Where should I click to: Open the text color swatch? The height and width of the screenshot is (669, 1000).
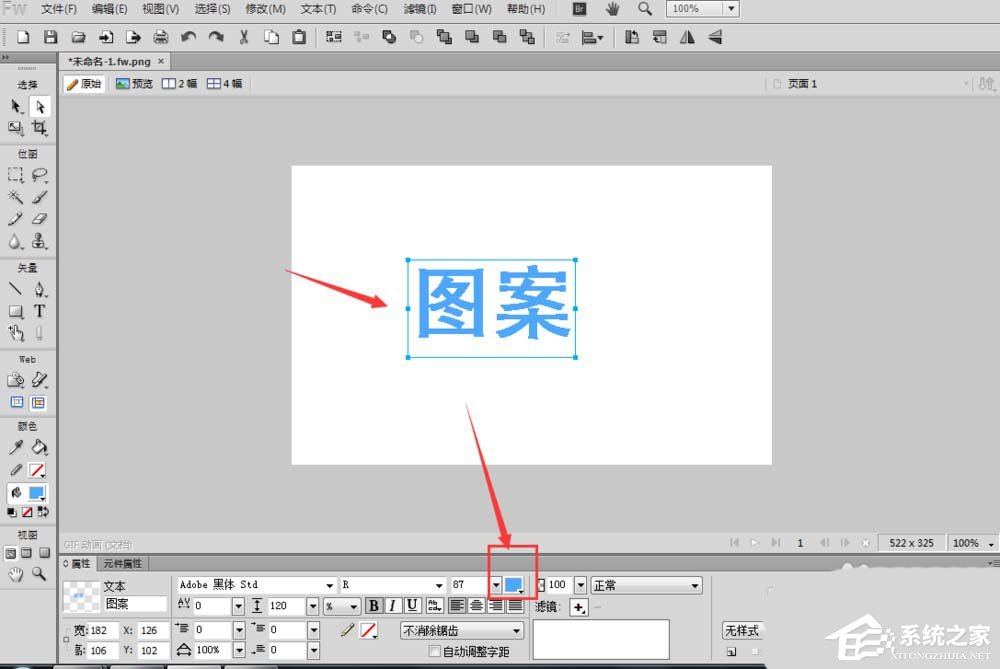pyautogui.click(x=516, y=584)
